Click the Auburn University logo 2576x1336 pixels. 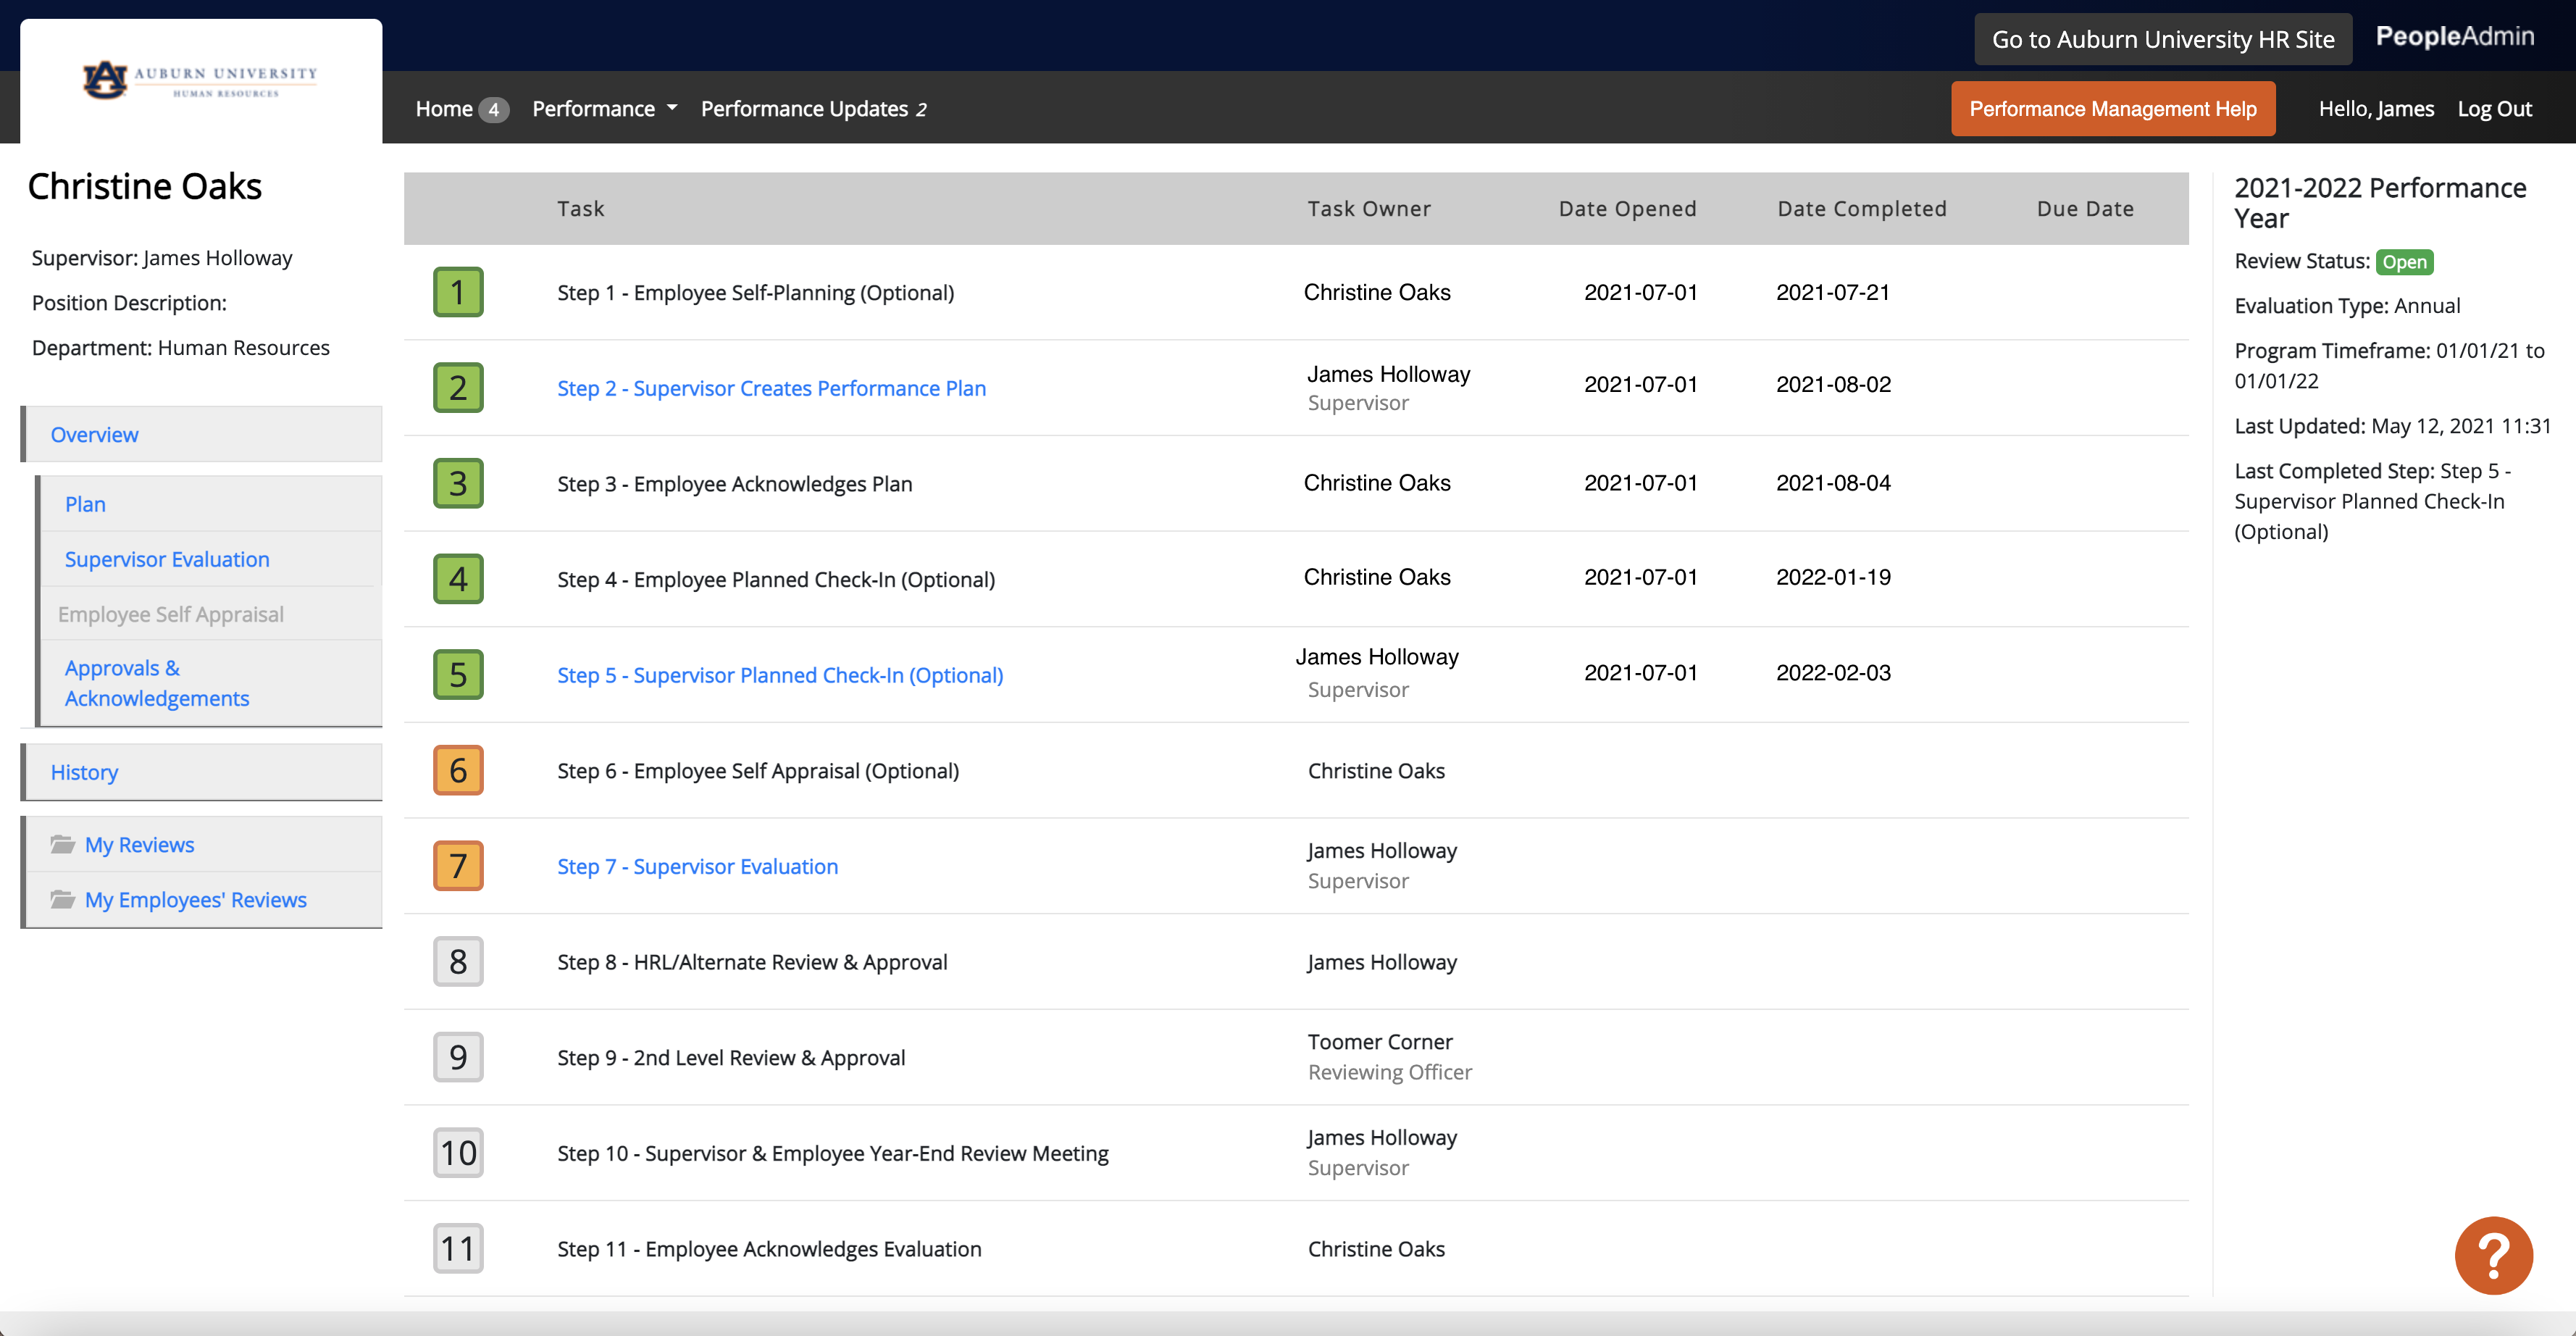[x=200, y=80]
